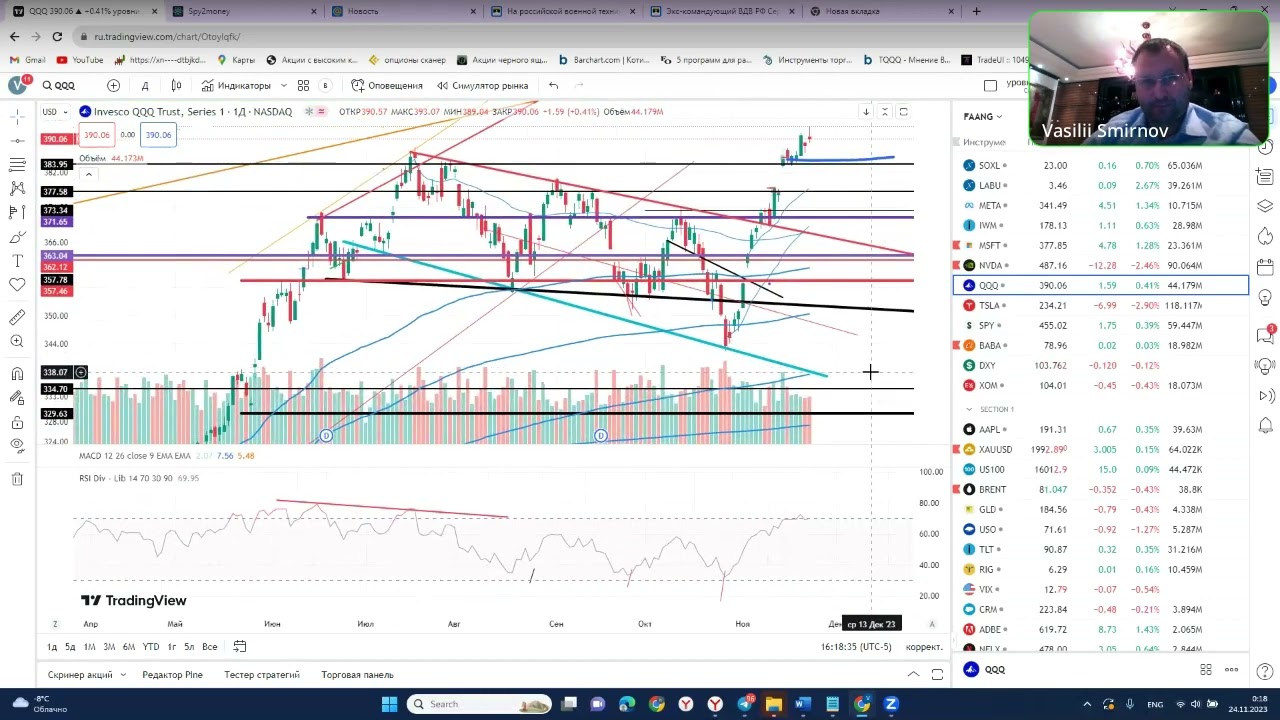Viewport: 1280px width, 720px height.
Task: Open the Windows Start menu
Action: [x=389, y=704]
